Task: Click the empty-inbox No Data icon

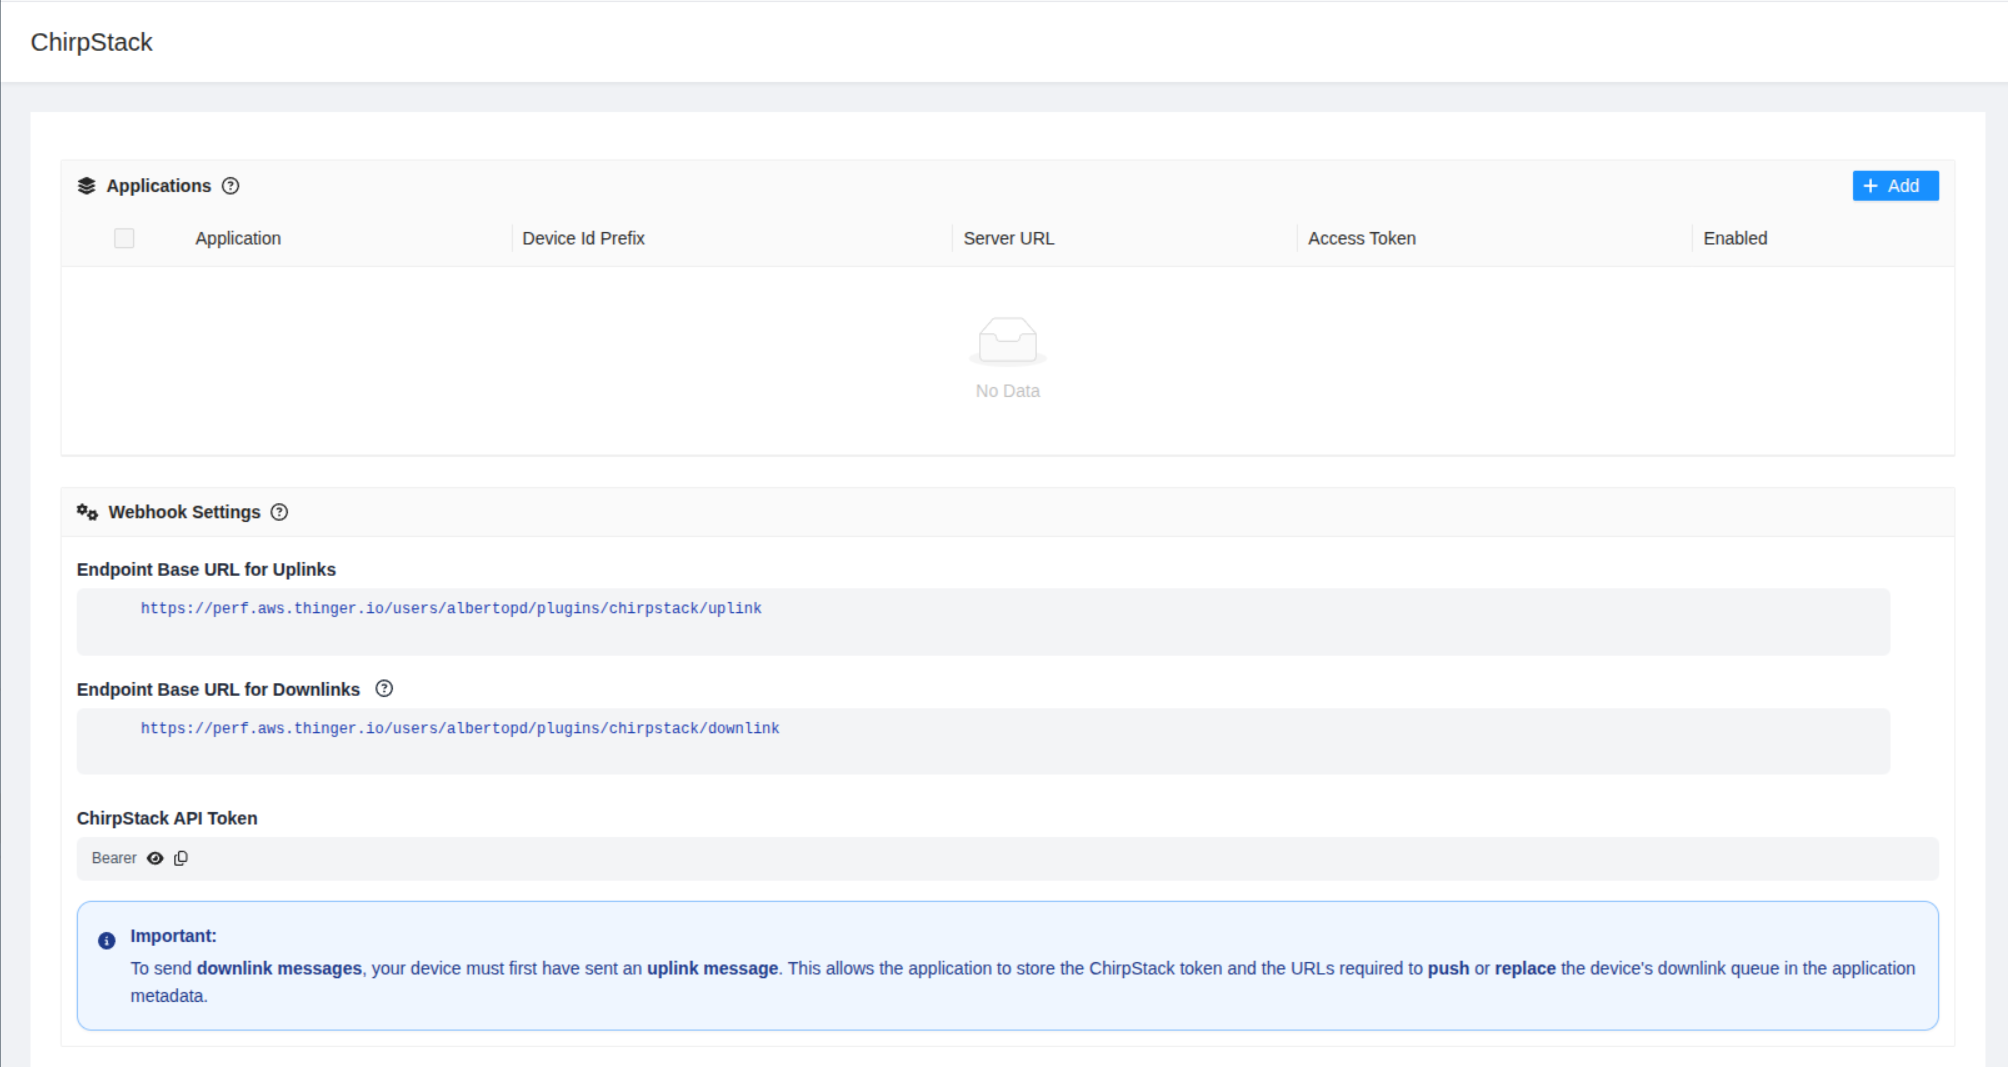Action: pyautogui.click(x=1007, y=342)
